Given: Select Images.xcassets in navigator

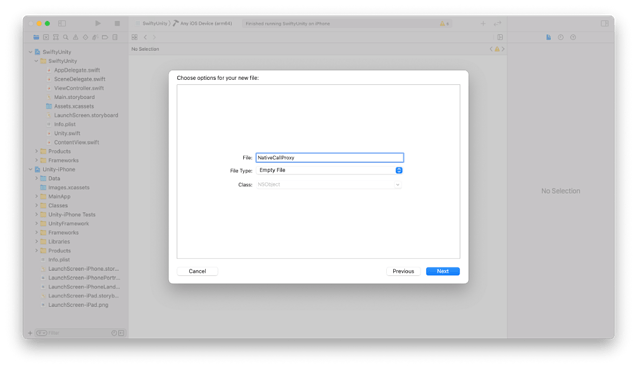Looking at the screenshot, I should 69,187.
